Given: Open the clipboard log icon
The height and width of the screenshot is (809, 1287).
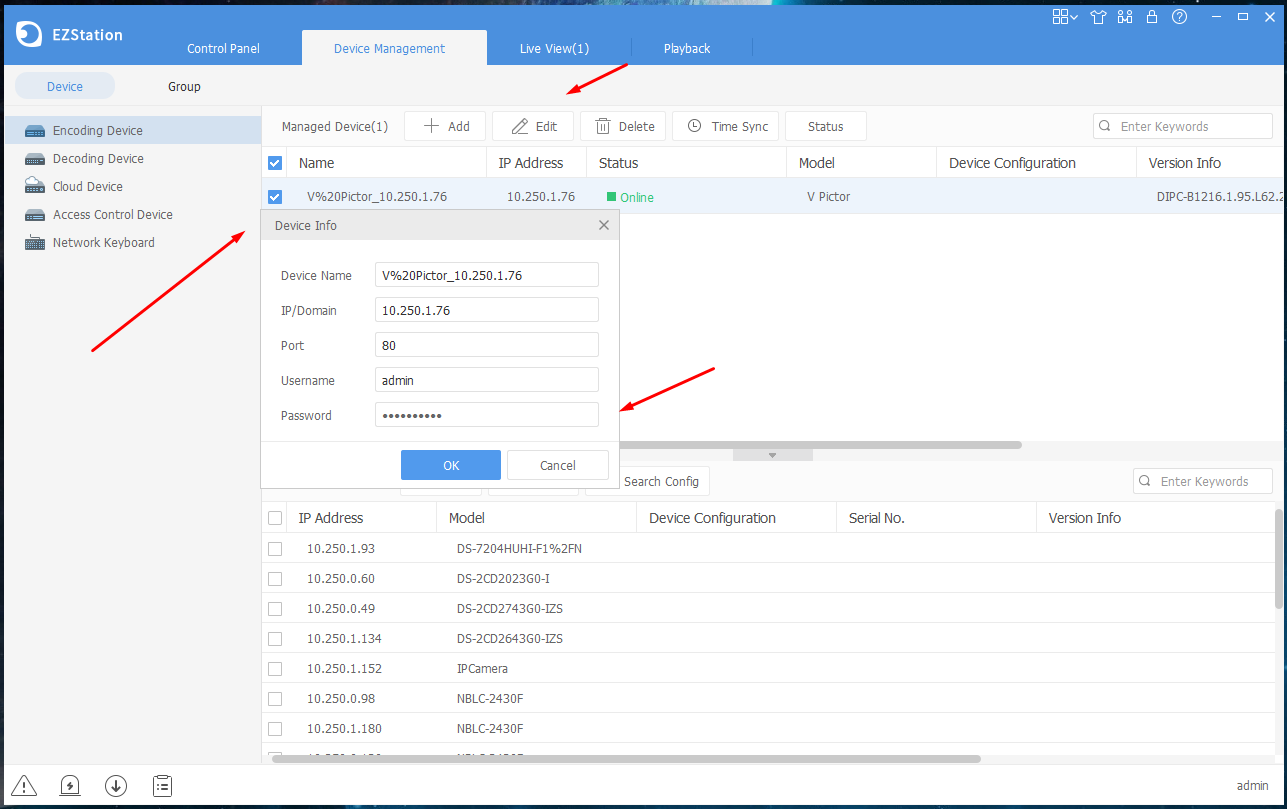Looking at the screenshot, I should (163, 786).
